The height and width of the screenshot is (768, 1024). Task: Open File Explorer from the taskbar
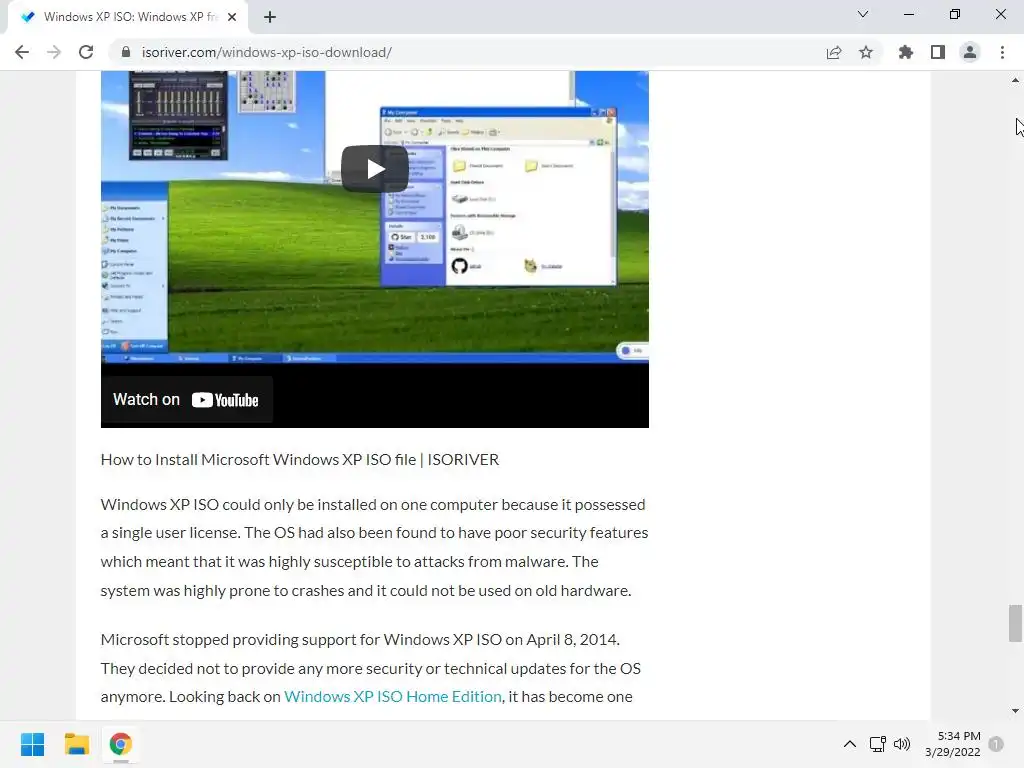click(76, 744)
